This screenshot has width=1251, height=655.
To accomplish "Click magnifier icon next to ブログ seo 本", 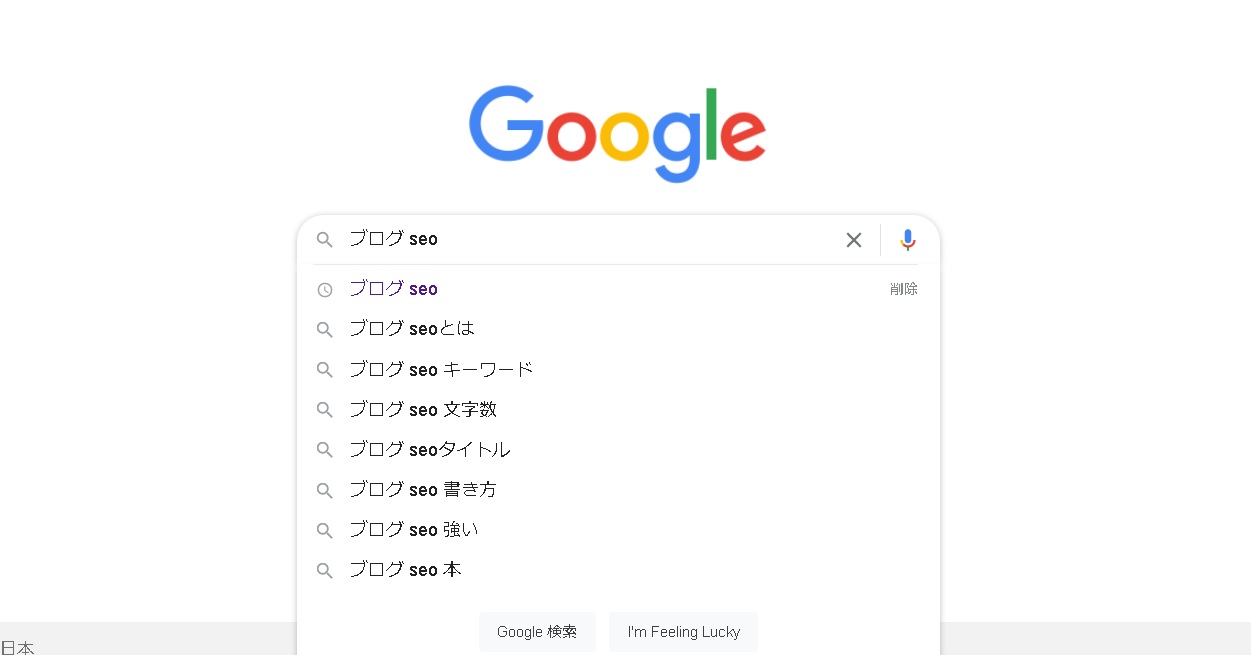I will 325,570.
